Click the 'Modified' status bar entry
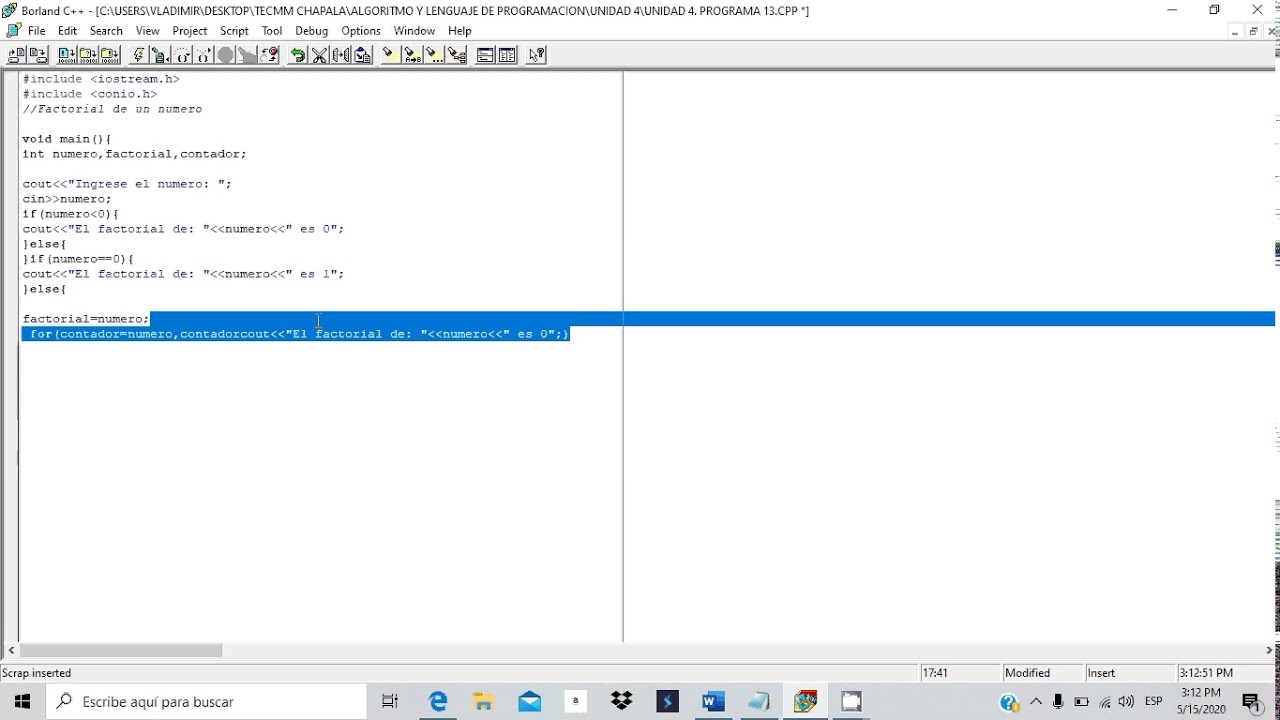The width and height of the screenshot is (1280, 720). tap(1042, 673)
